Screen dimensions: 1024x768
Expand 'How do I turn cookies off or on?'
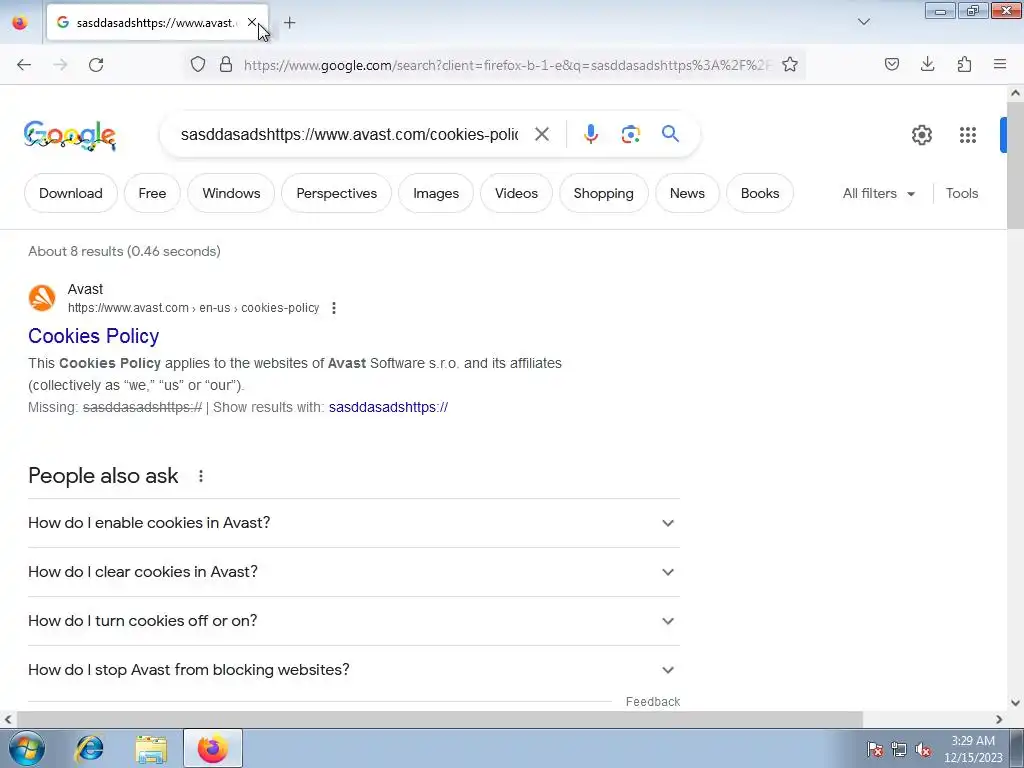(354, 621)
